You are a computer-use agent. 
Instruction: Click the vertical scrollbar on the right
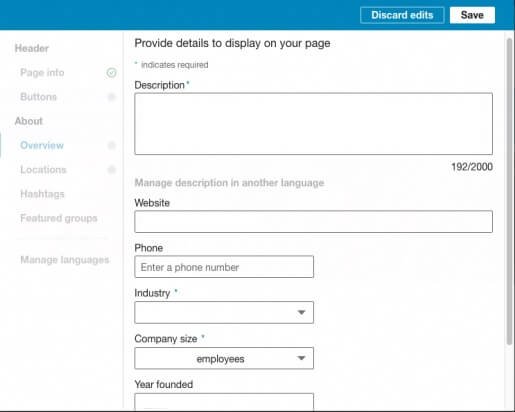(509, 192)
